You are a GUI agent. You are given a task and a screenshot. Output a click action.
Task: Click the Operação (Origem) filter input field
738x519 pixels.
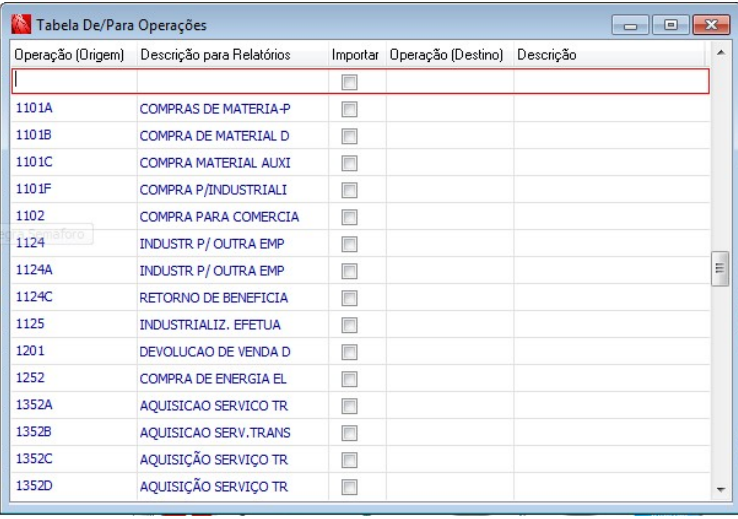pos(74,81)
